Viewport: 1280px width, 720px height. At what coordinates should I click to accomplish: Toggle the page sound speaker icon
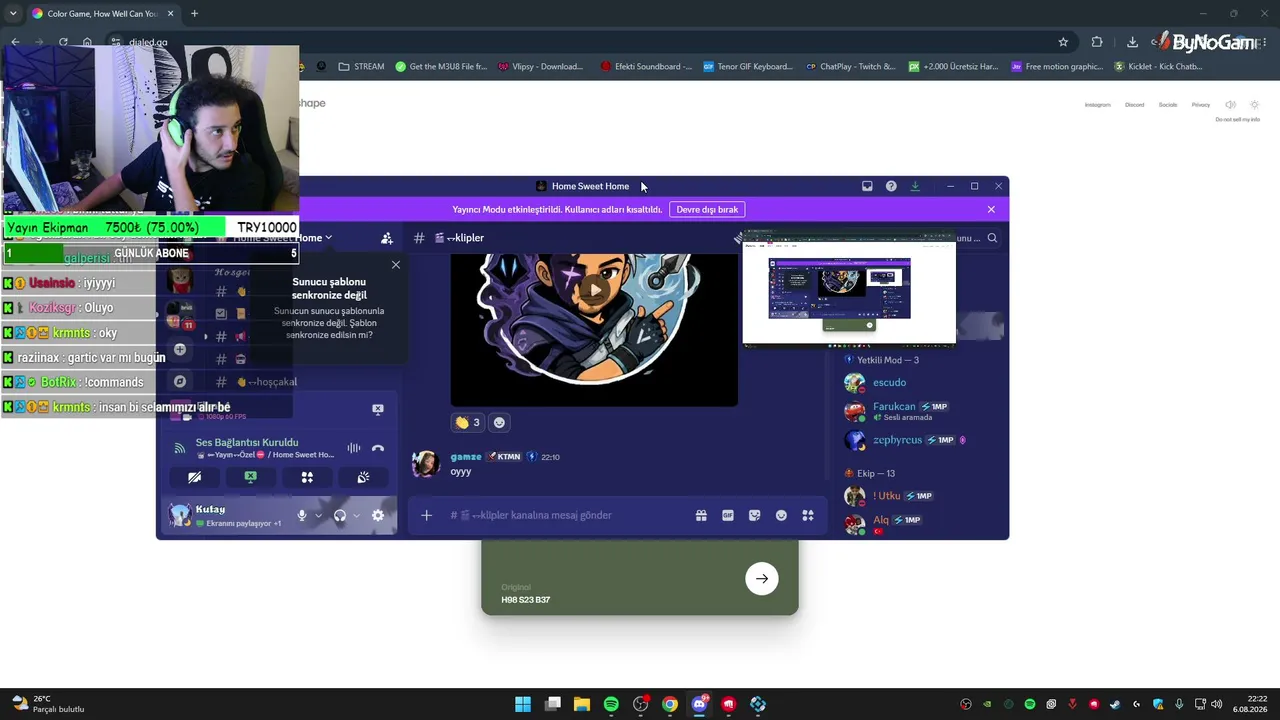(1230, 105)
